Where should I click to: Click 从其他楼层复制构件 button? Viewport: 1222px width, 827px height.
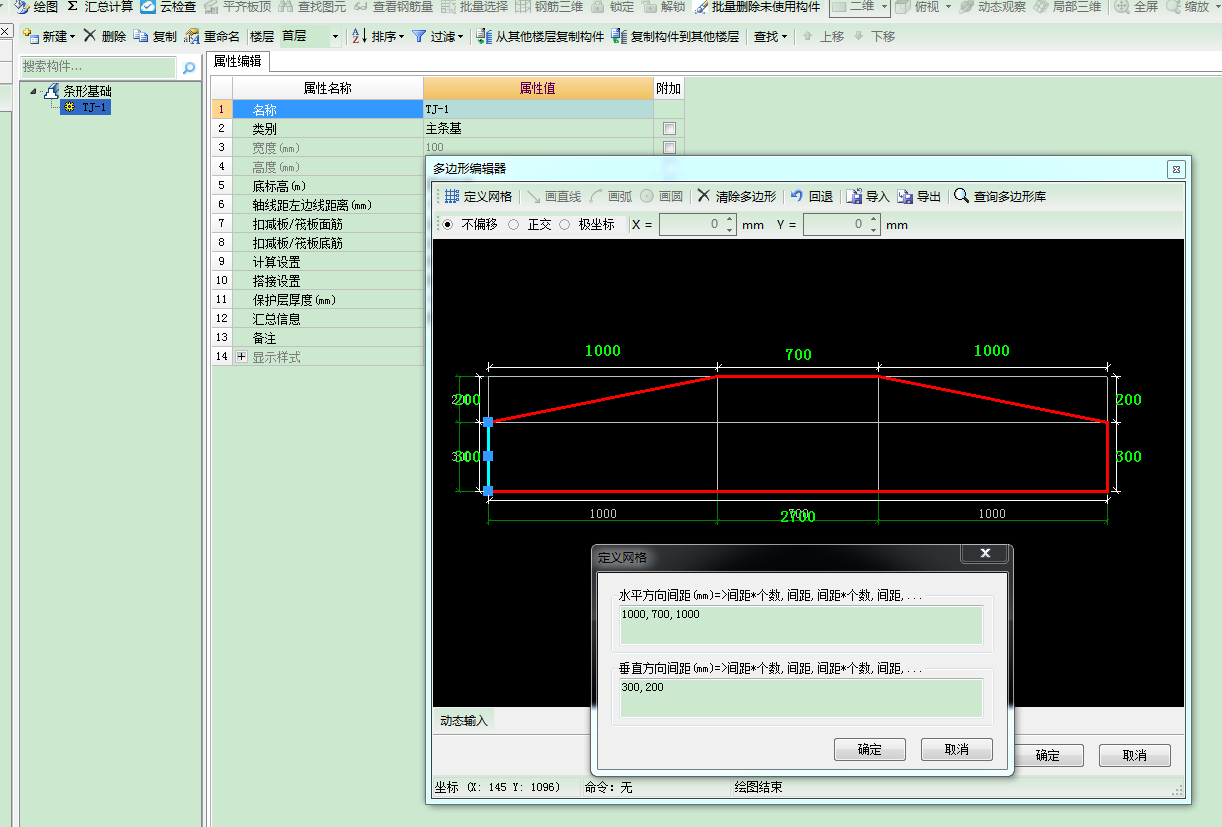pos(540,37)
